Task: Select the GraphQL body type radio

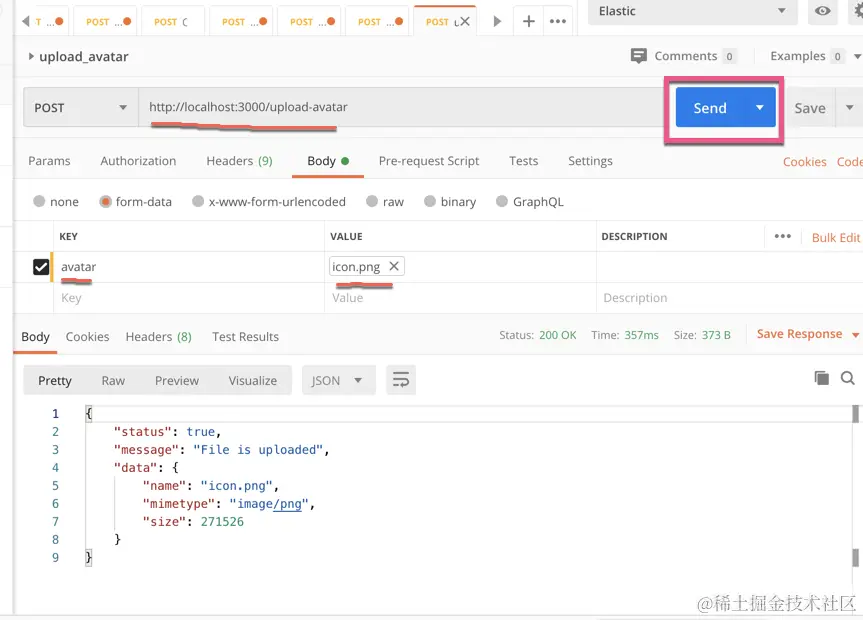Action: [501, 202]
